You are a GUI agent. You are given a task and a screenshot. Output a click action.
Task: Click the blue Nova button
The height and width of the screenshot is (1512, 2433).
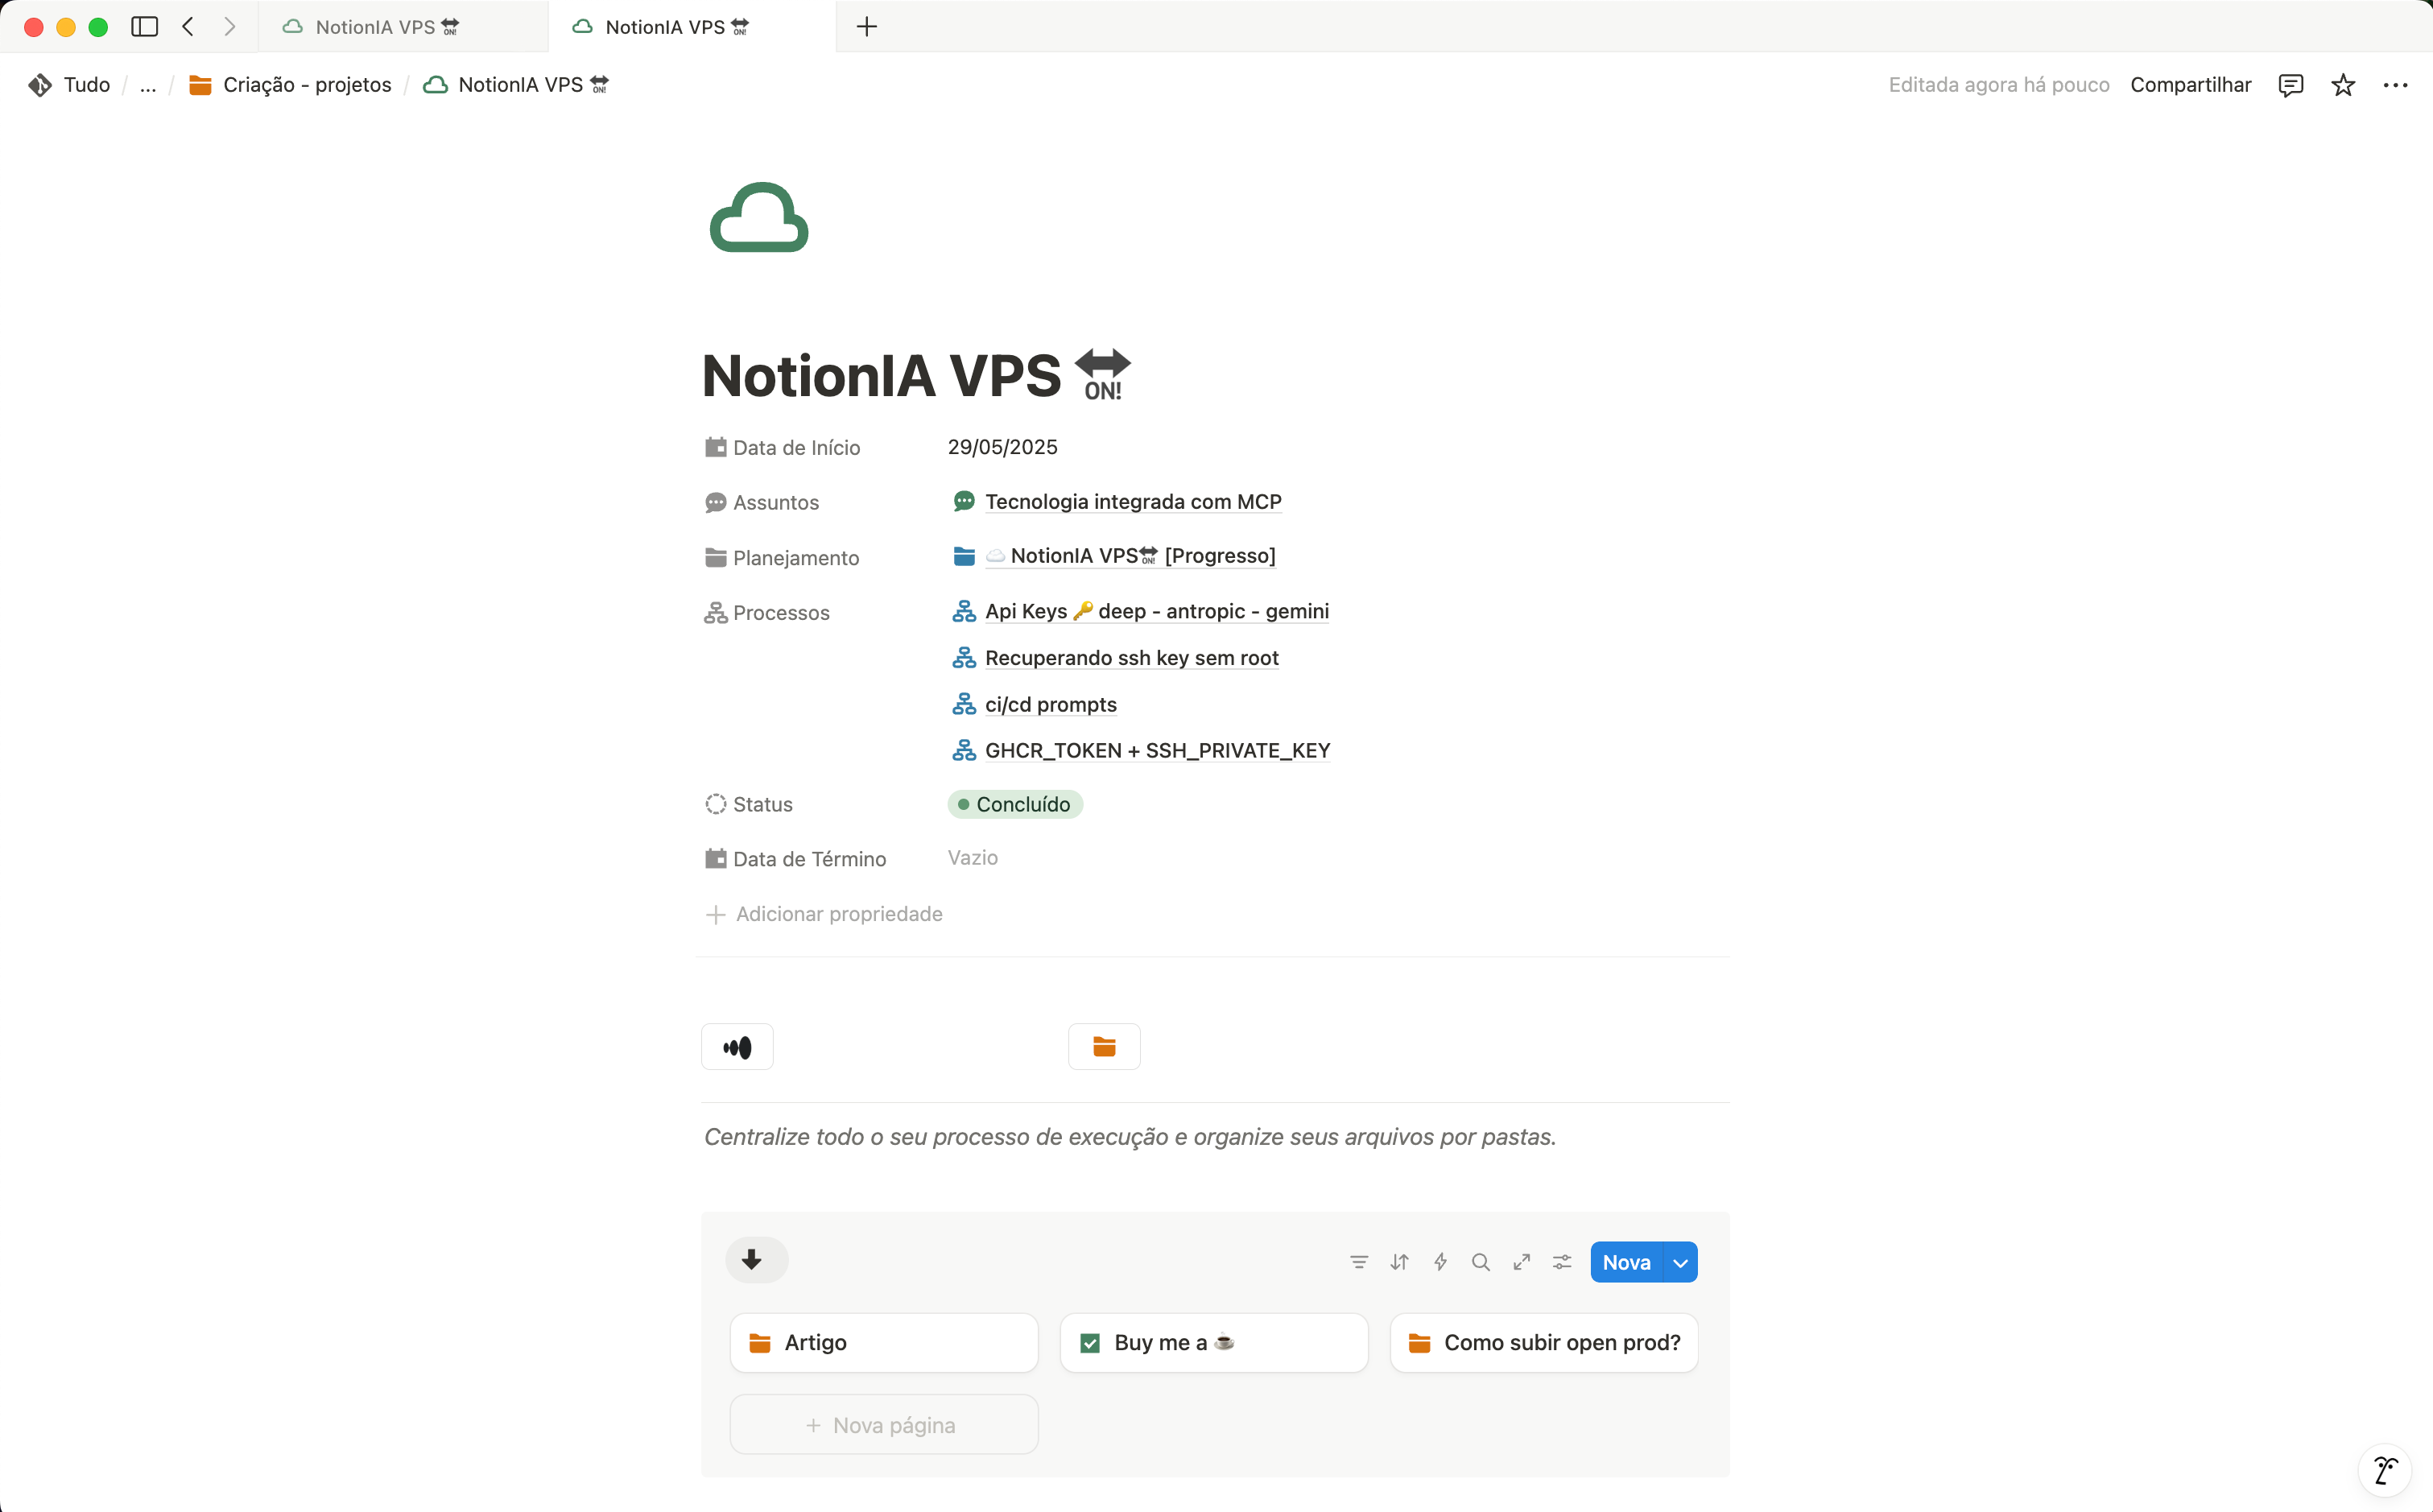[x=1626, y=1262]
